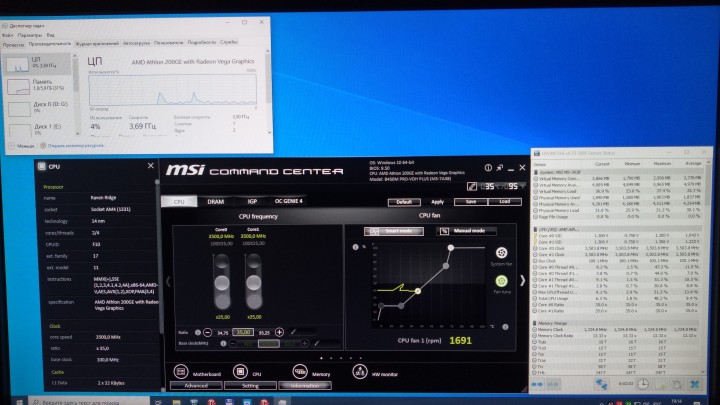
Task: Click the Setting button at the bottom
Action: coord(250,386)
